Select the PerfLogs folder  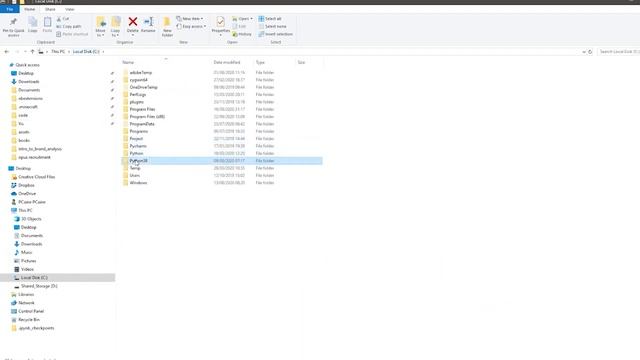[138, 95]
